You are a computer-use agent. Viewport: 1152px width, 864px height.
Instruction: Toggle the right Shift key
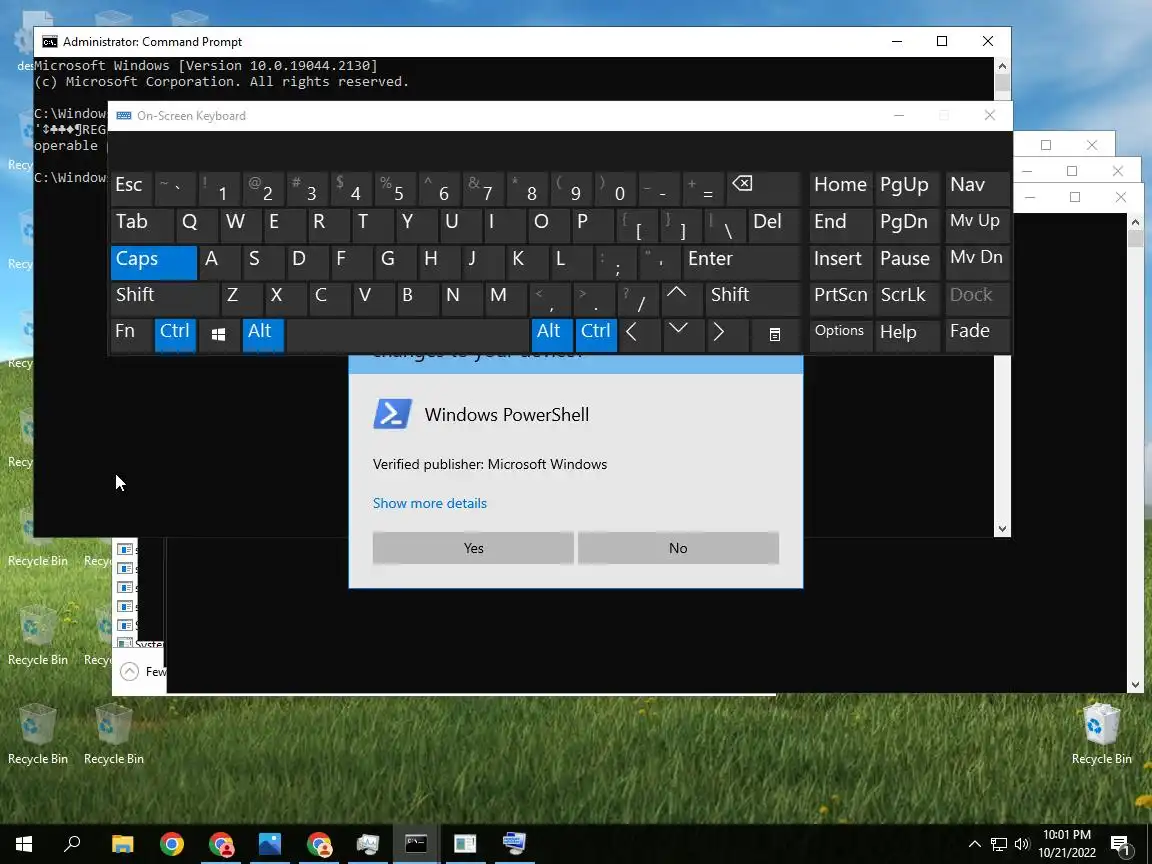point(752,298)
